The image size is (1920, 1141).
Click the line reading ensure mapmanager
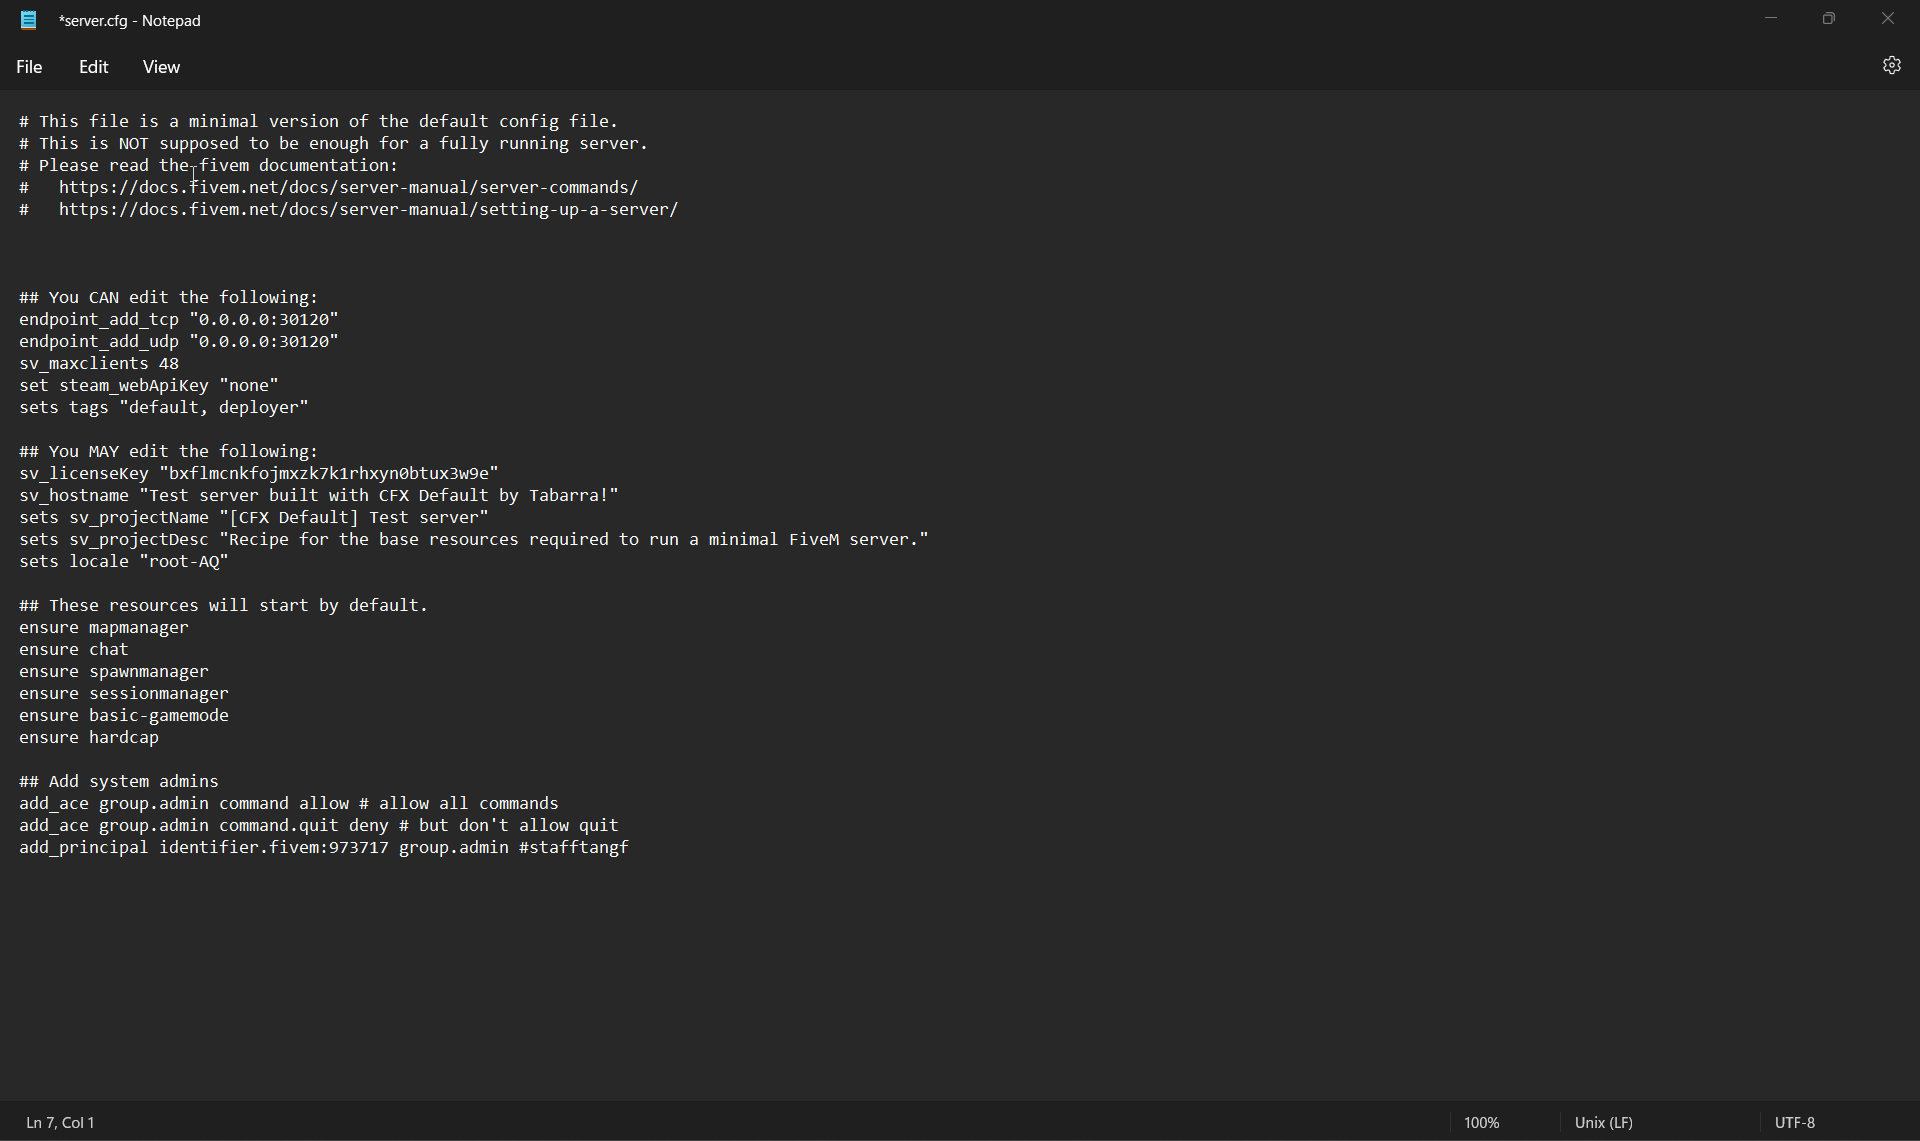coord(103,627)
